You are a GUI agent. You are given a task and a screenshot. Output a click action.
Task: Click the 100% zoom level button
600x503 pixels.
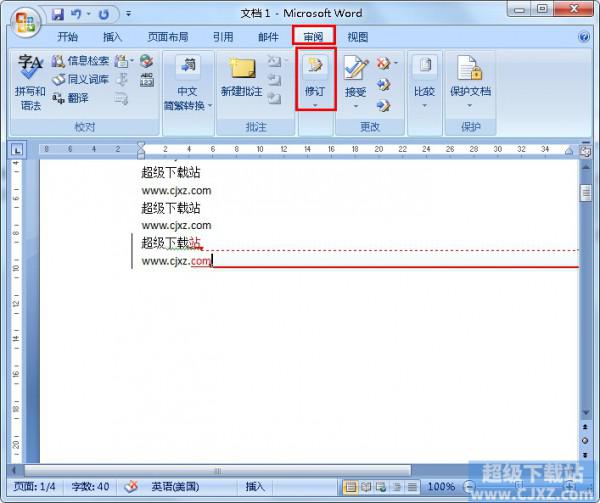(441, 487)
